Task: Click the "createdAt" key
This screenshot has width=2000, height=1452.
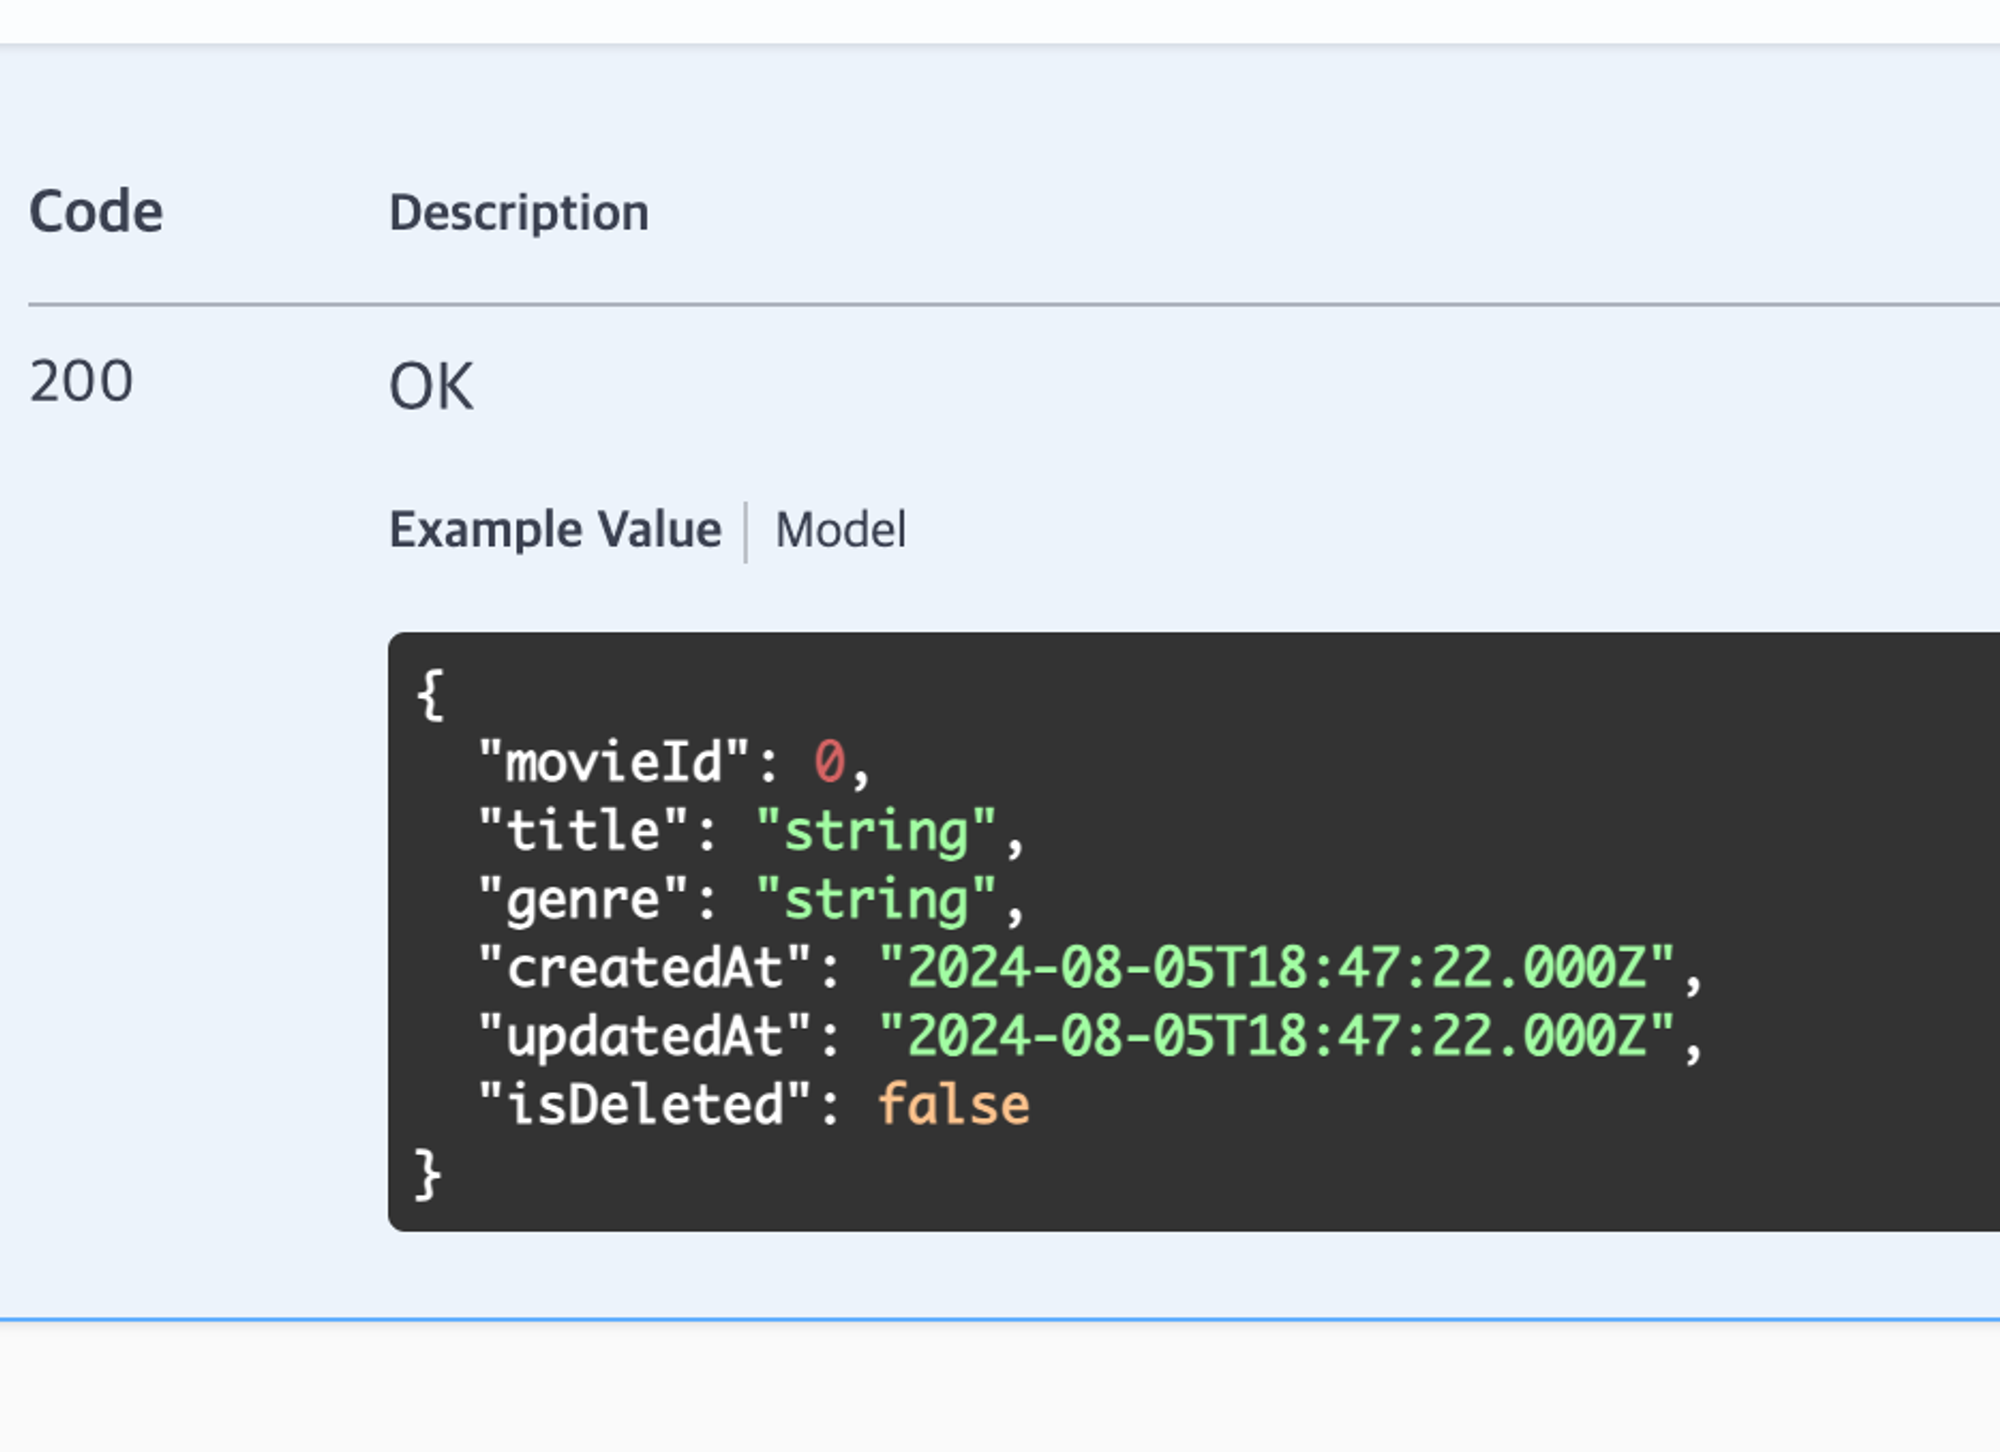Action: [x=645, y=968]
